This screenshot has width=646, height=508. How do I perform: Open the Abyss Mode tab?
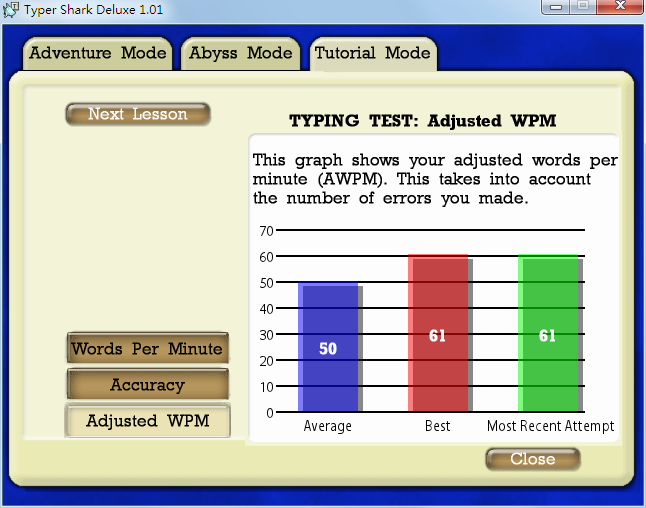coord(241,54)
